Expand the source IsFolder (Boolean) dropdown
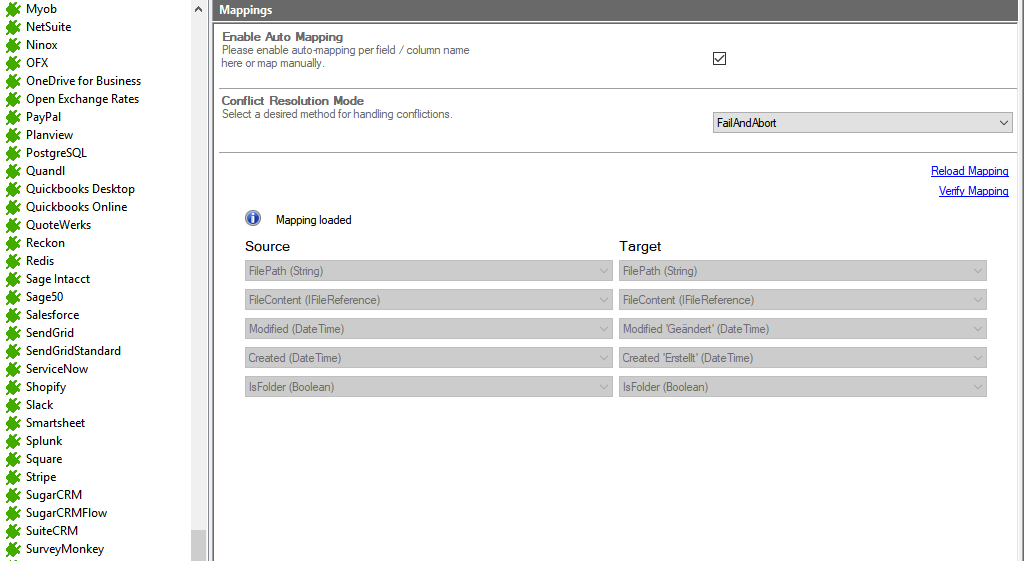This screenshot has width=1024, height=561. coord(428,387)
